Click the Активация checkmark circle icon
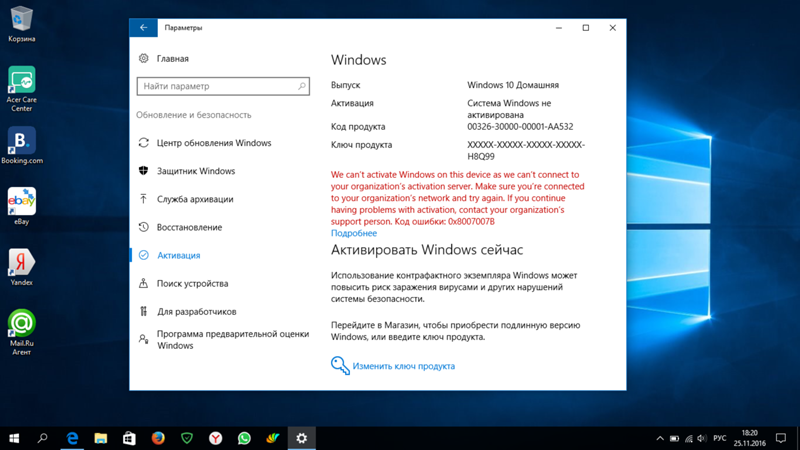 coord(143,255)
